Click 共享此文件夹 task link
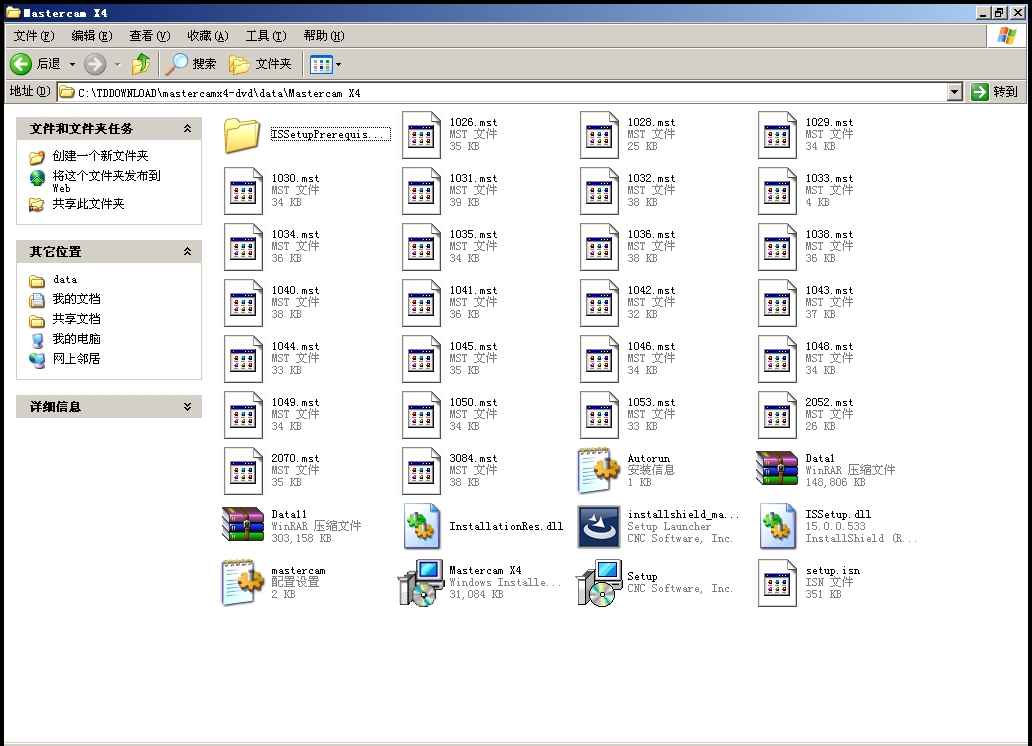 88,204
